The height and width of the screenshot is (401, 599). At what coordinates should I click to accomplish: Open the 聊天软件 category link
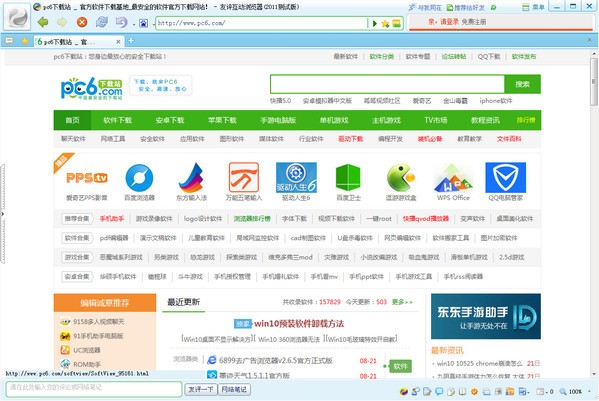tap(73, 139)
